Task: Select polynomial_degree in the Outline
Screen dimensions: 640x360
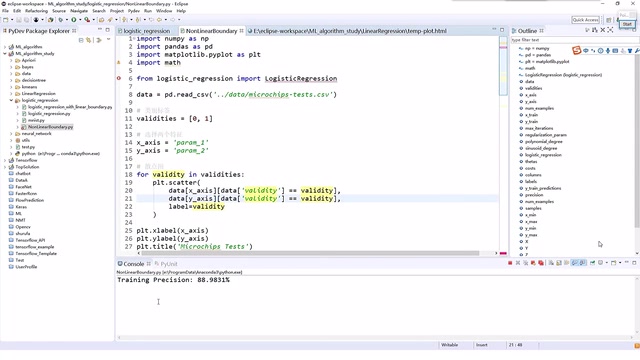Action: click(x=543, y=142)
